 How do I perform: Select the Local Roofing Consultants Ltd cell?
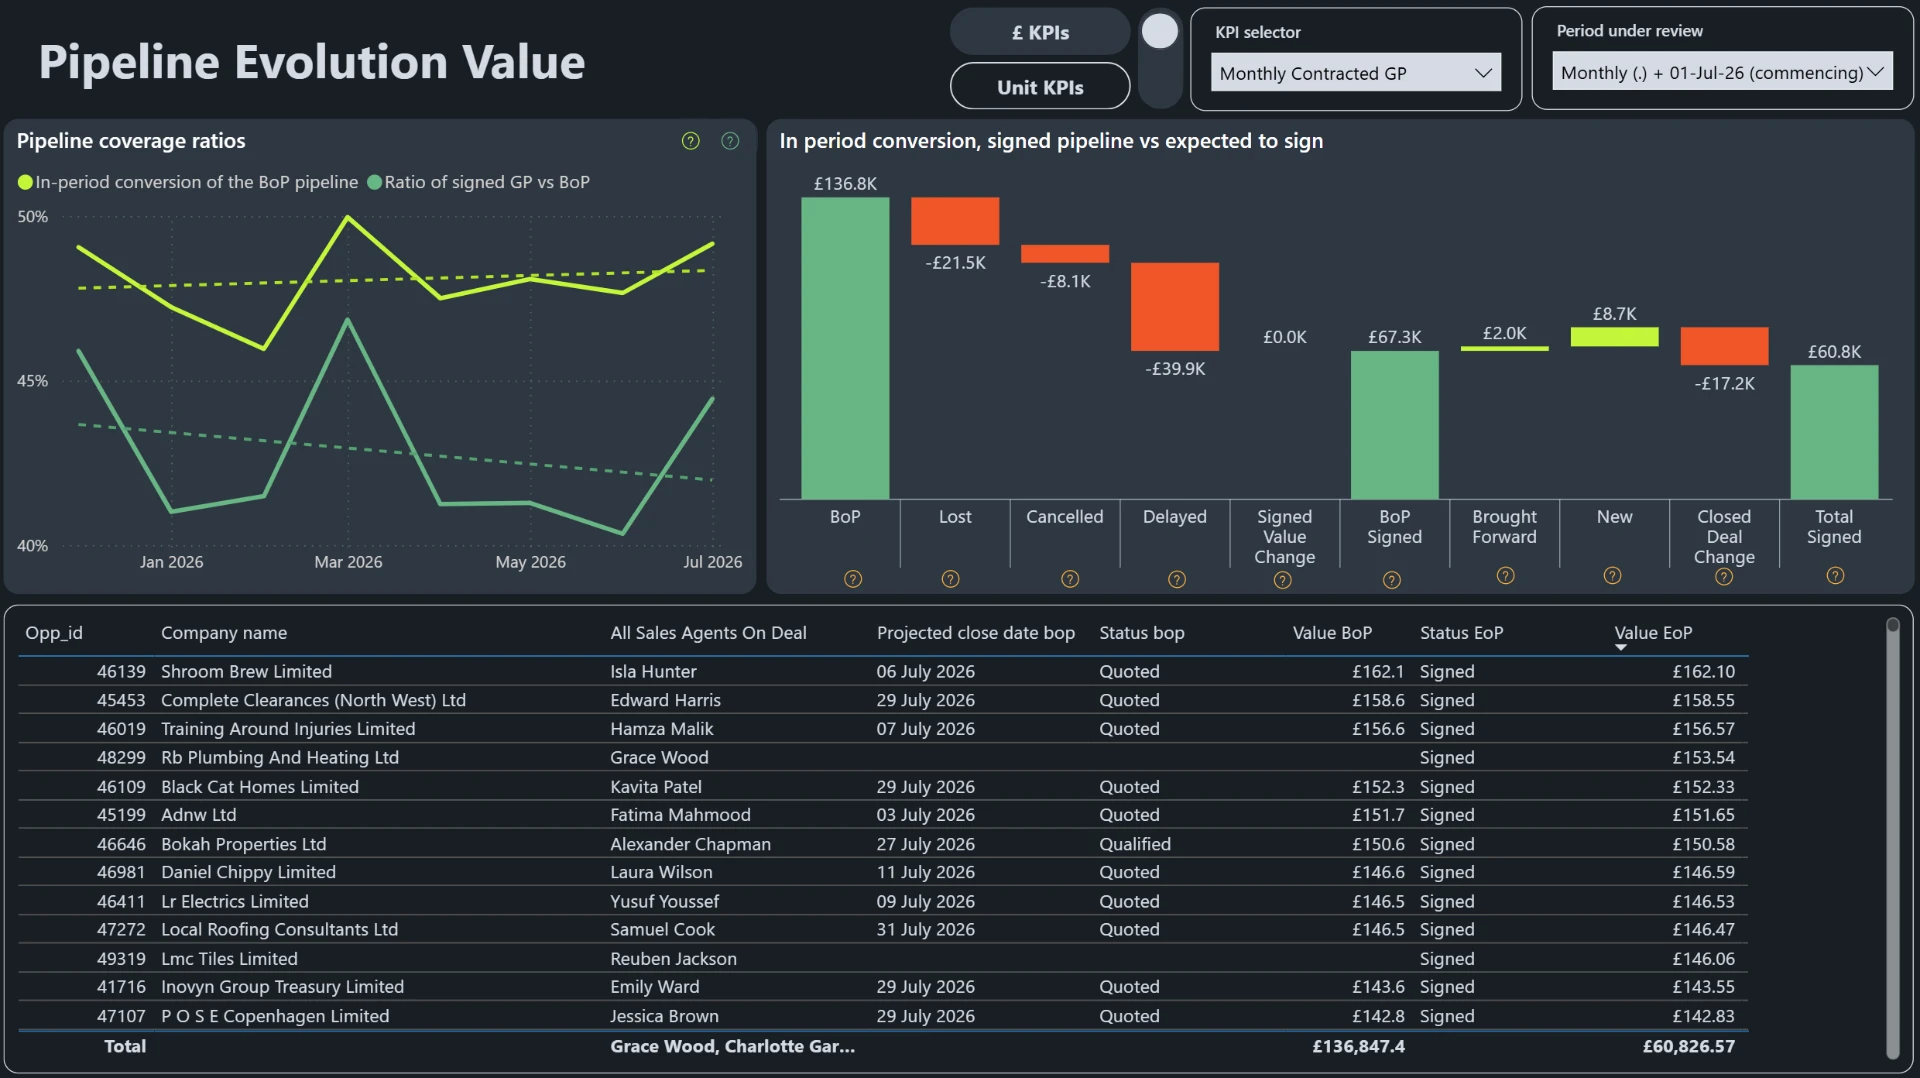pos(279,930)
